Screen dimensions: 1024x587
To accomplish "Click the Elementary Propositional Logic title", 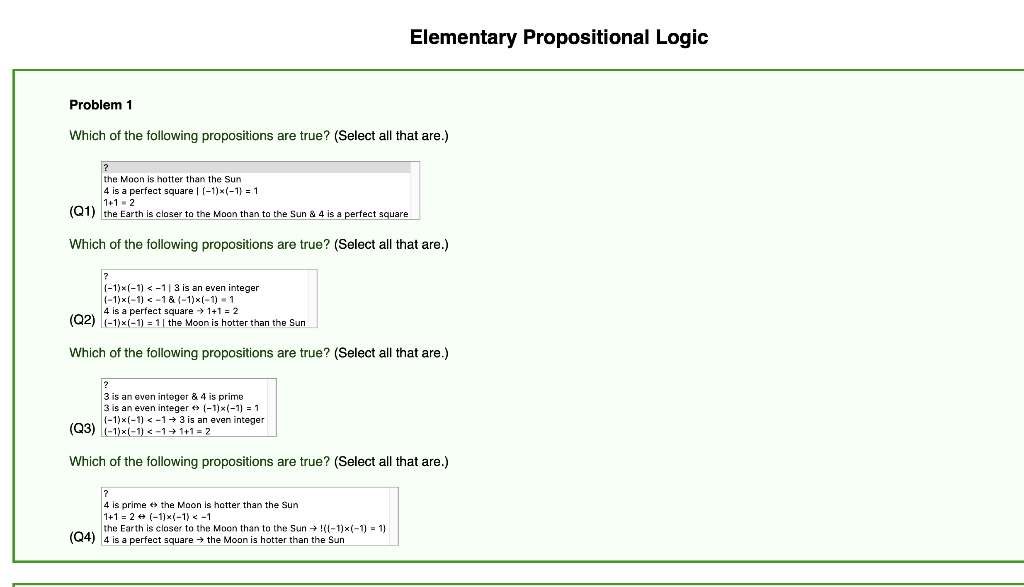I will 559,37.
